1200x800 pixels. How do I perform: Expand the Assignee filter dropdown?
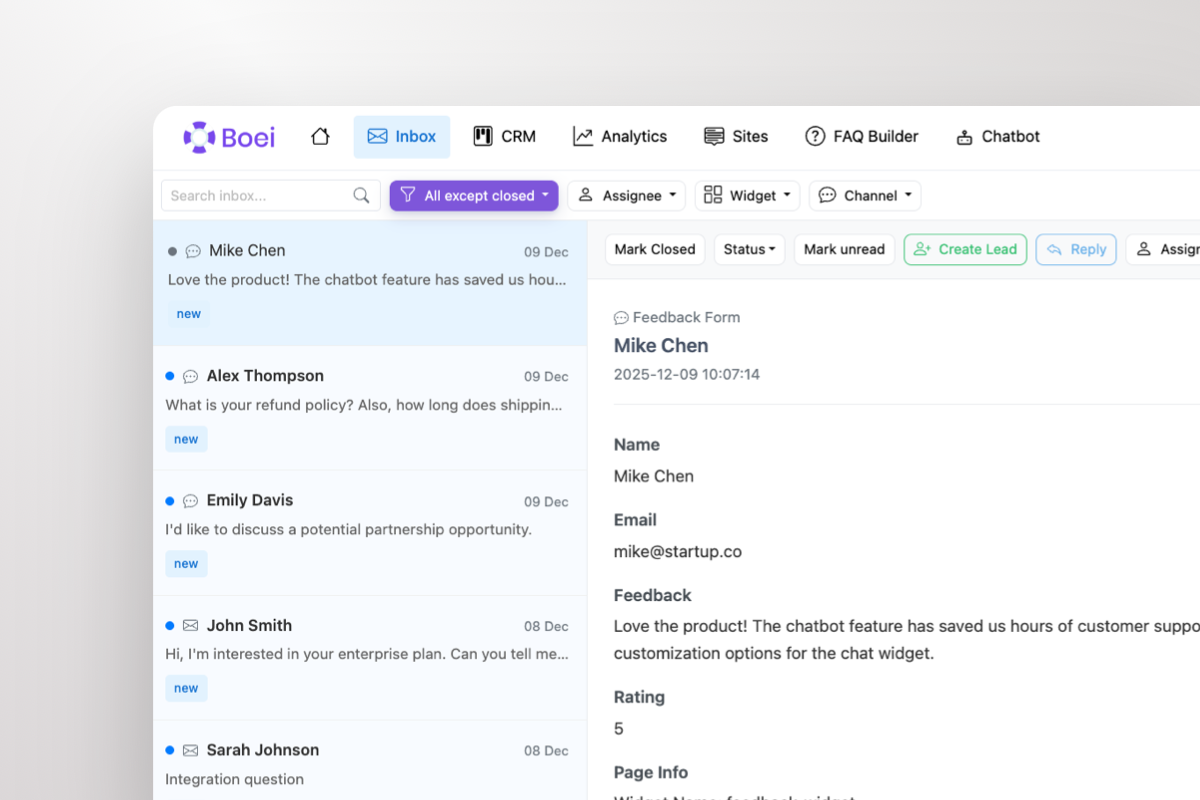626,195
